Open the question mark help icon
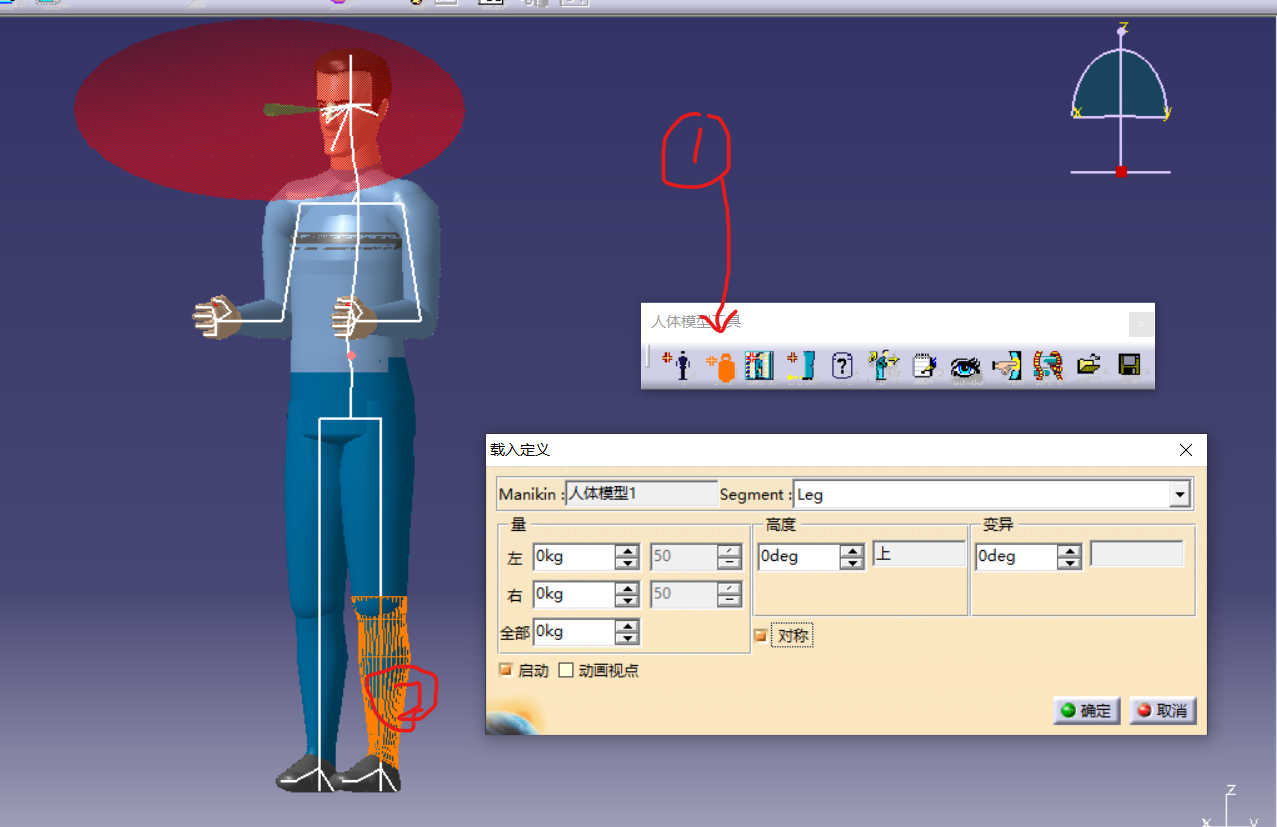This screenshot has height=827, width=1277. (842, 365)
